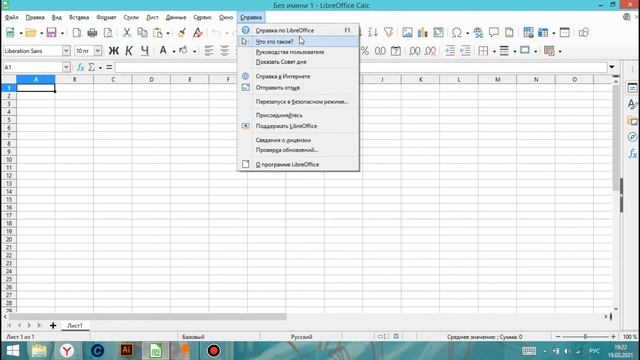
Task: Open the background color dropdown arrow
Action: pos(194,51)
